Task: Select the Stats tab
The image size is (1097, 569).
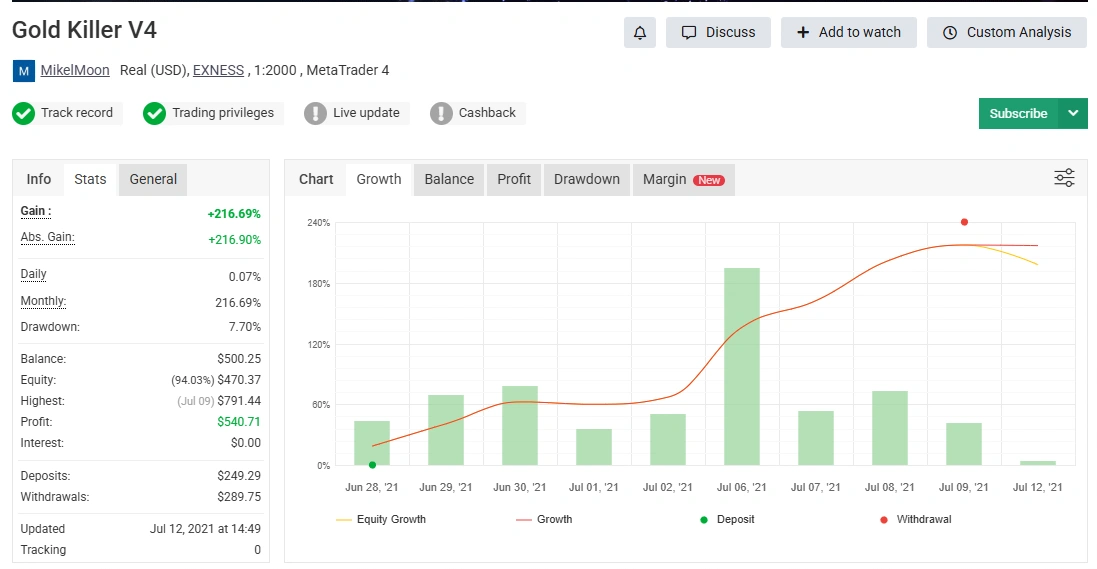Action: [90, 179]
